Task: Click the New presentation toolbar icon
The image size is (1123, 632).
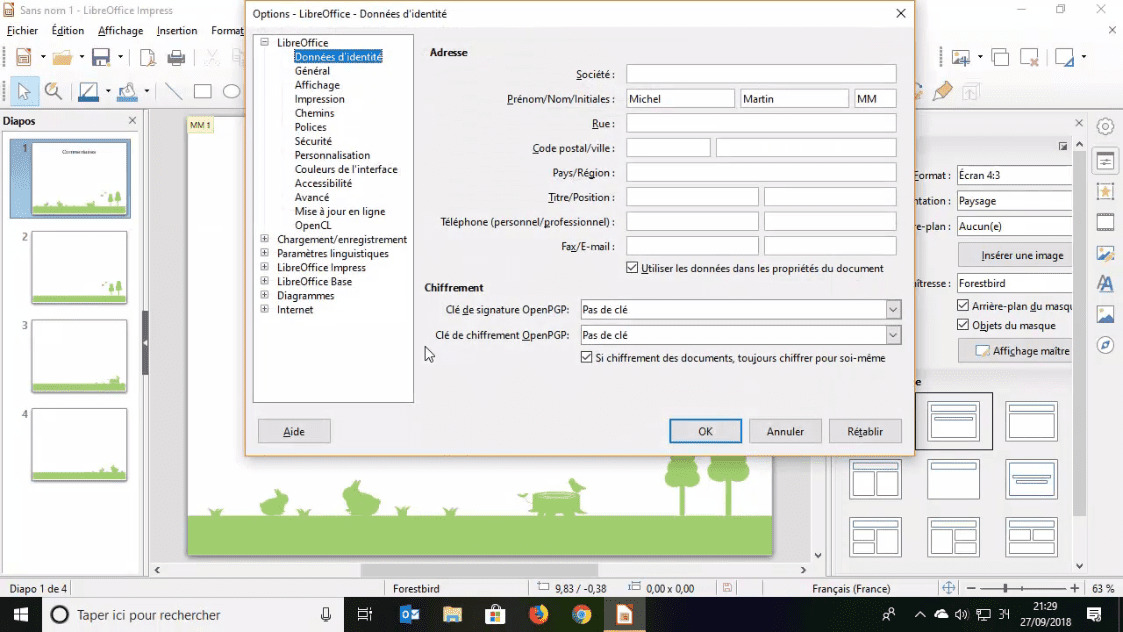Action: pyautogui.click(x=24, y=57)
